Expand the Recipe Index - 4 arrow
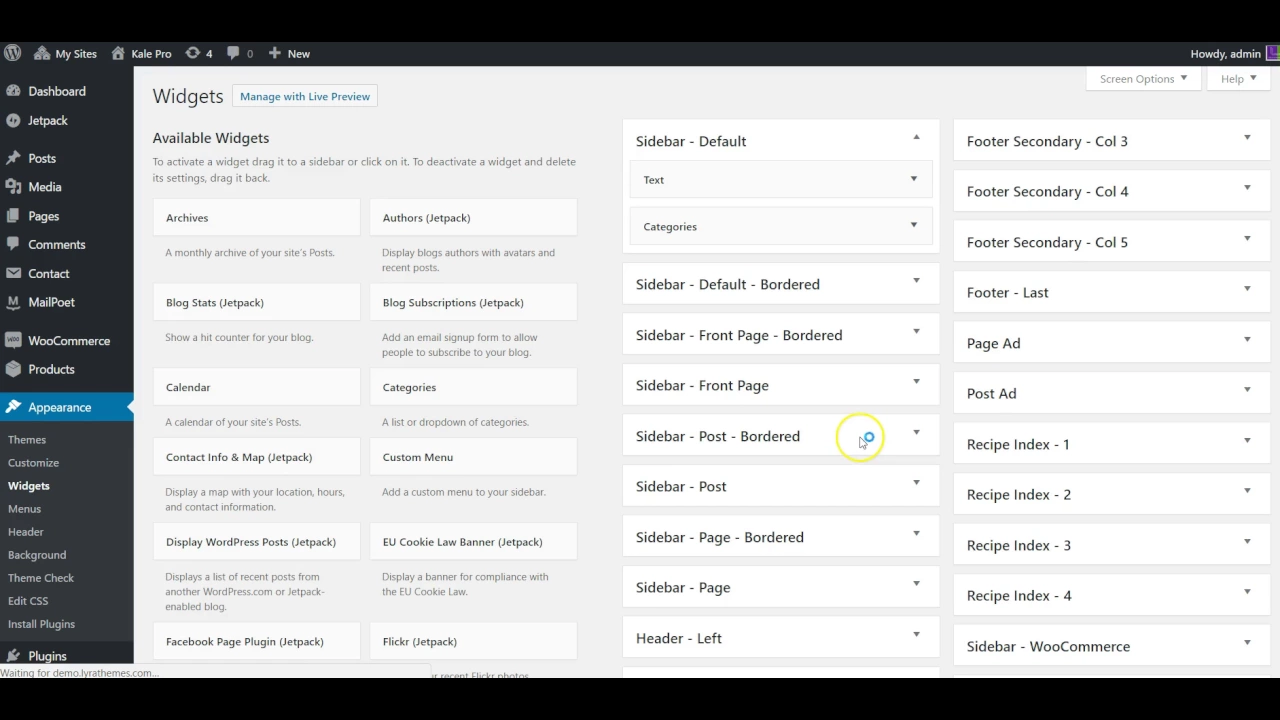Screen dimensions: 1280x720 pos(1247,592)
